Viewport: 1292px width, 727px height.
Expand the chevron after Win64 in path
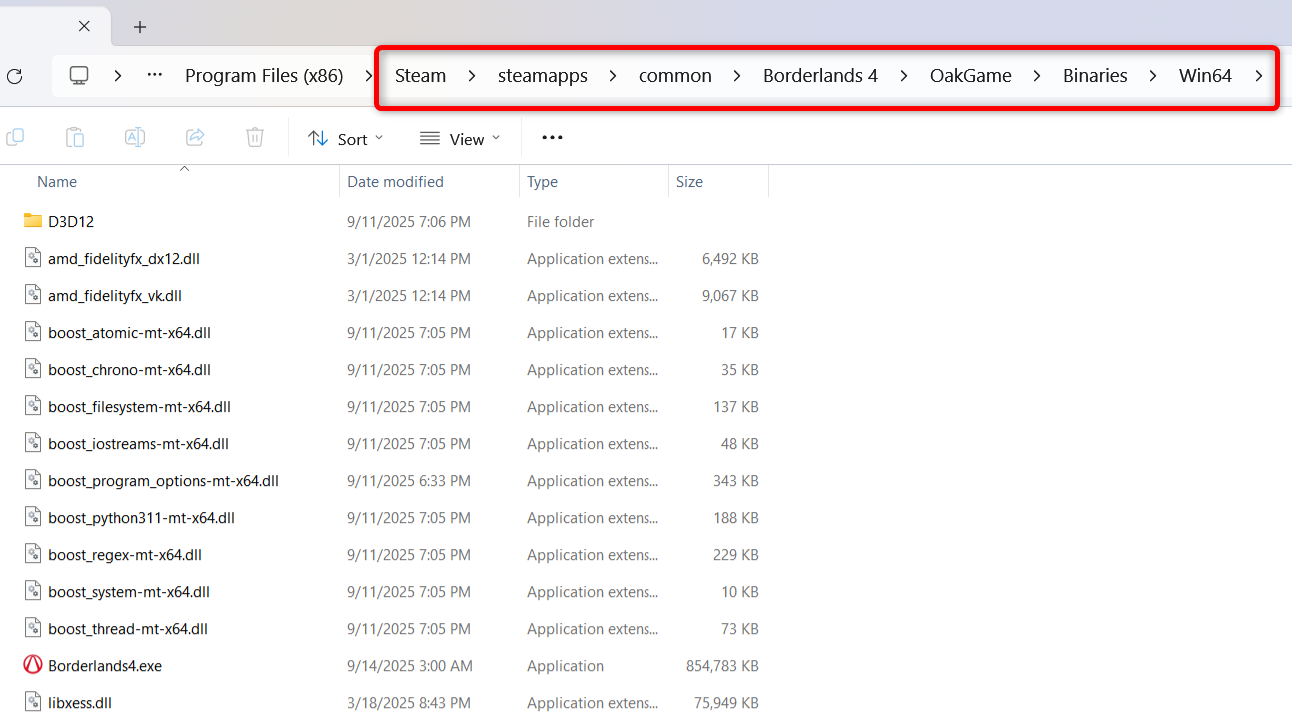(x=1259, y=76)
